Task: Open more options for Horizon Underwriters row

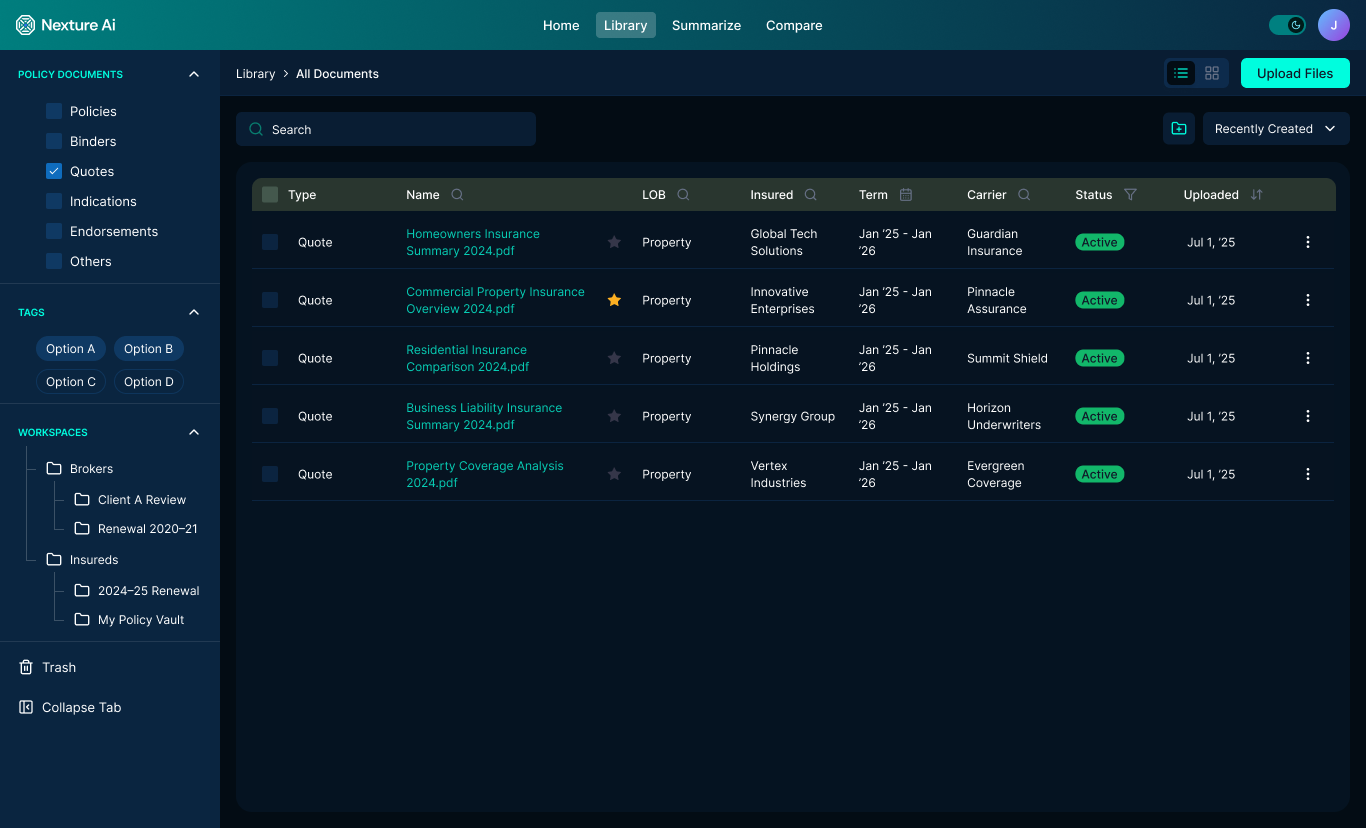Action: coord(1308,416)
